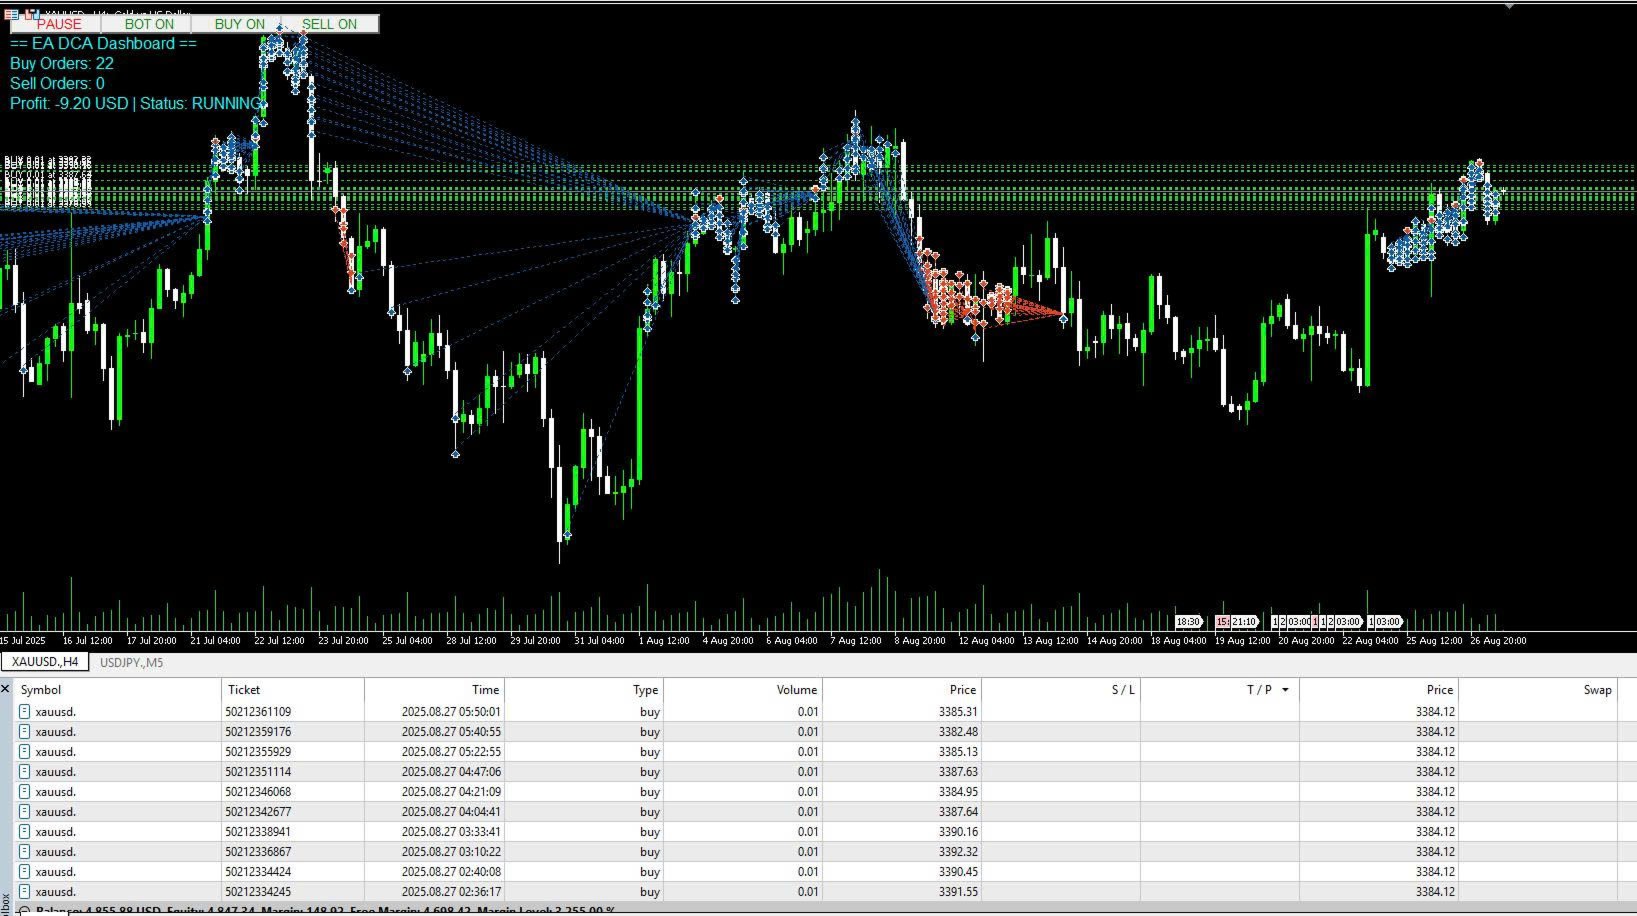Select ticket number 50212351114
This screenshot has width=1637, height=916.
tap(258, 772)
